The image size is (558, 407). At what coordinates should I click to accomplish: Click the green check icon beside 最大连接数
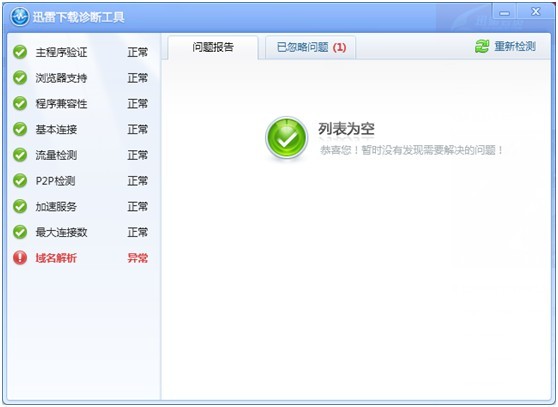[x=20, y=232]
